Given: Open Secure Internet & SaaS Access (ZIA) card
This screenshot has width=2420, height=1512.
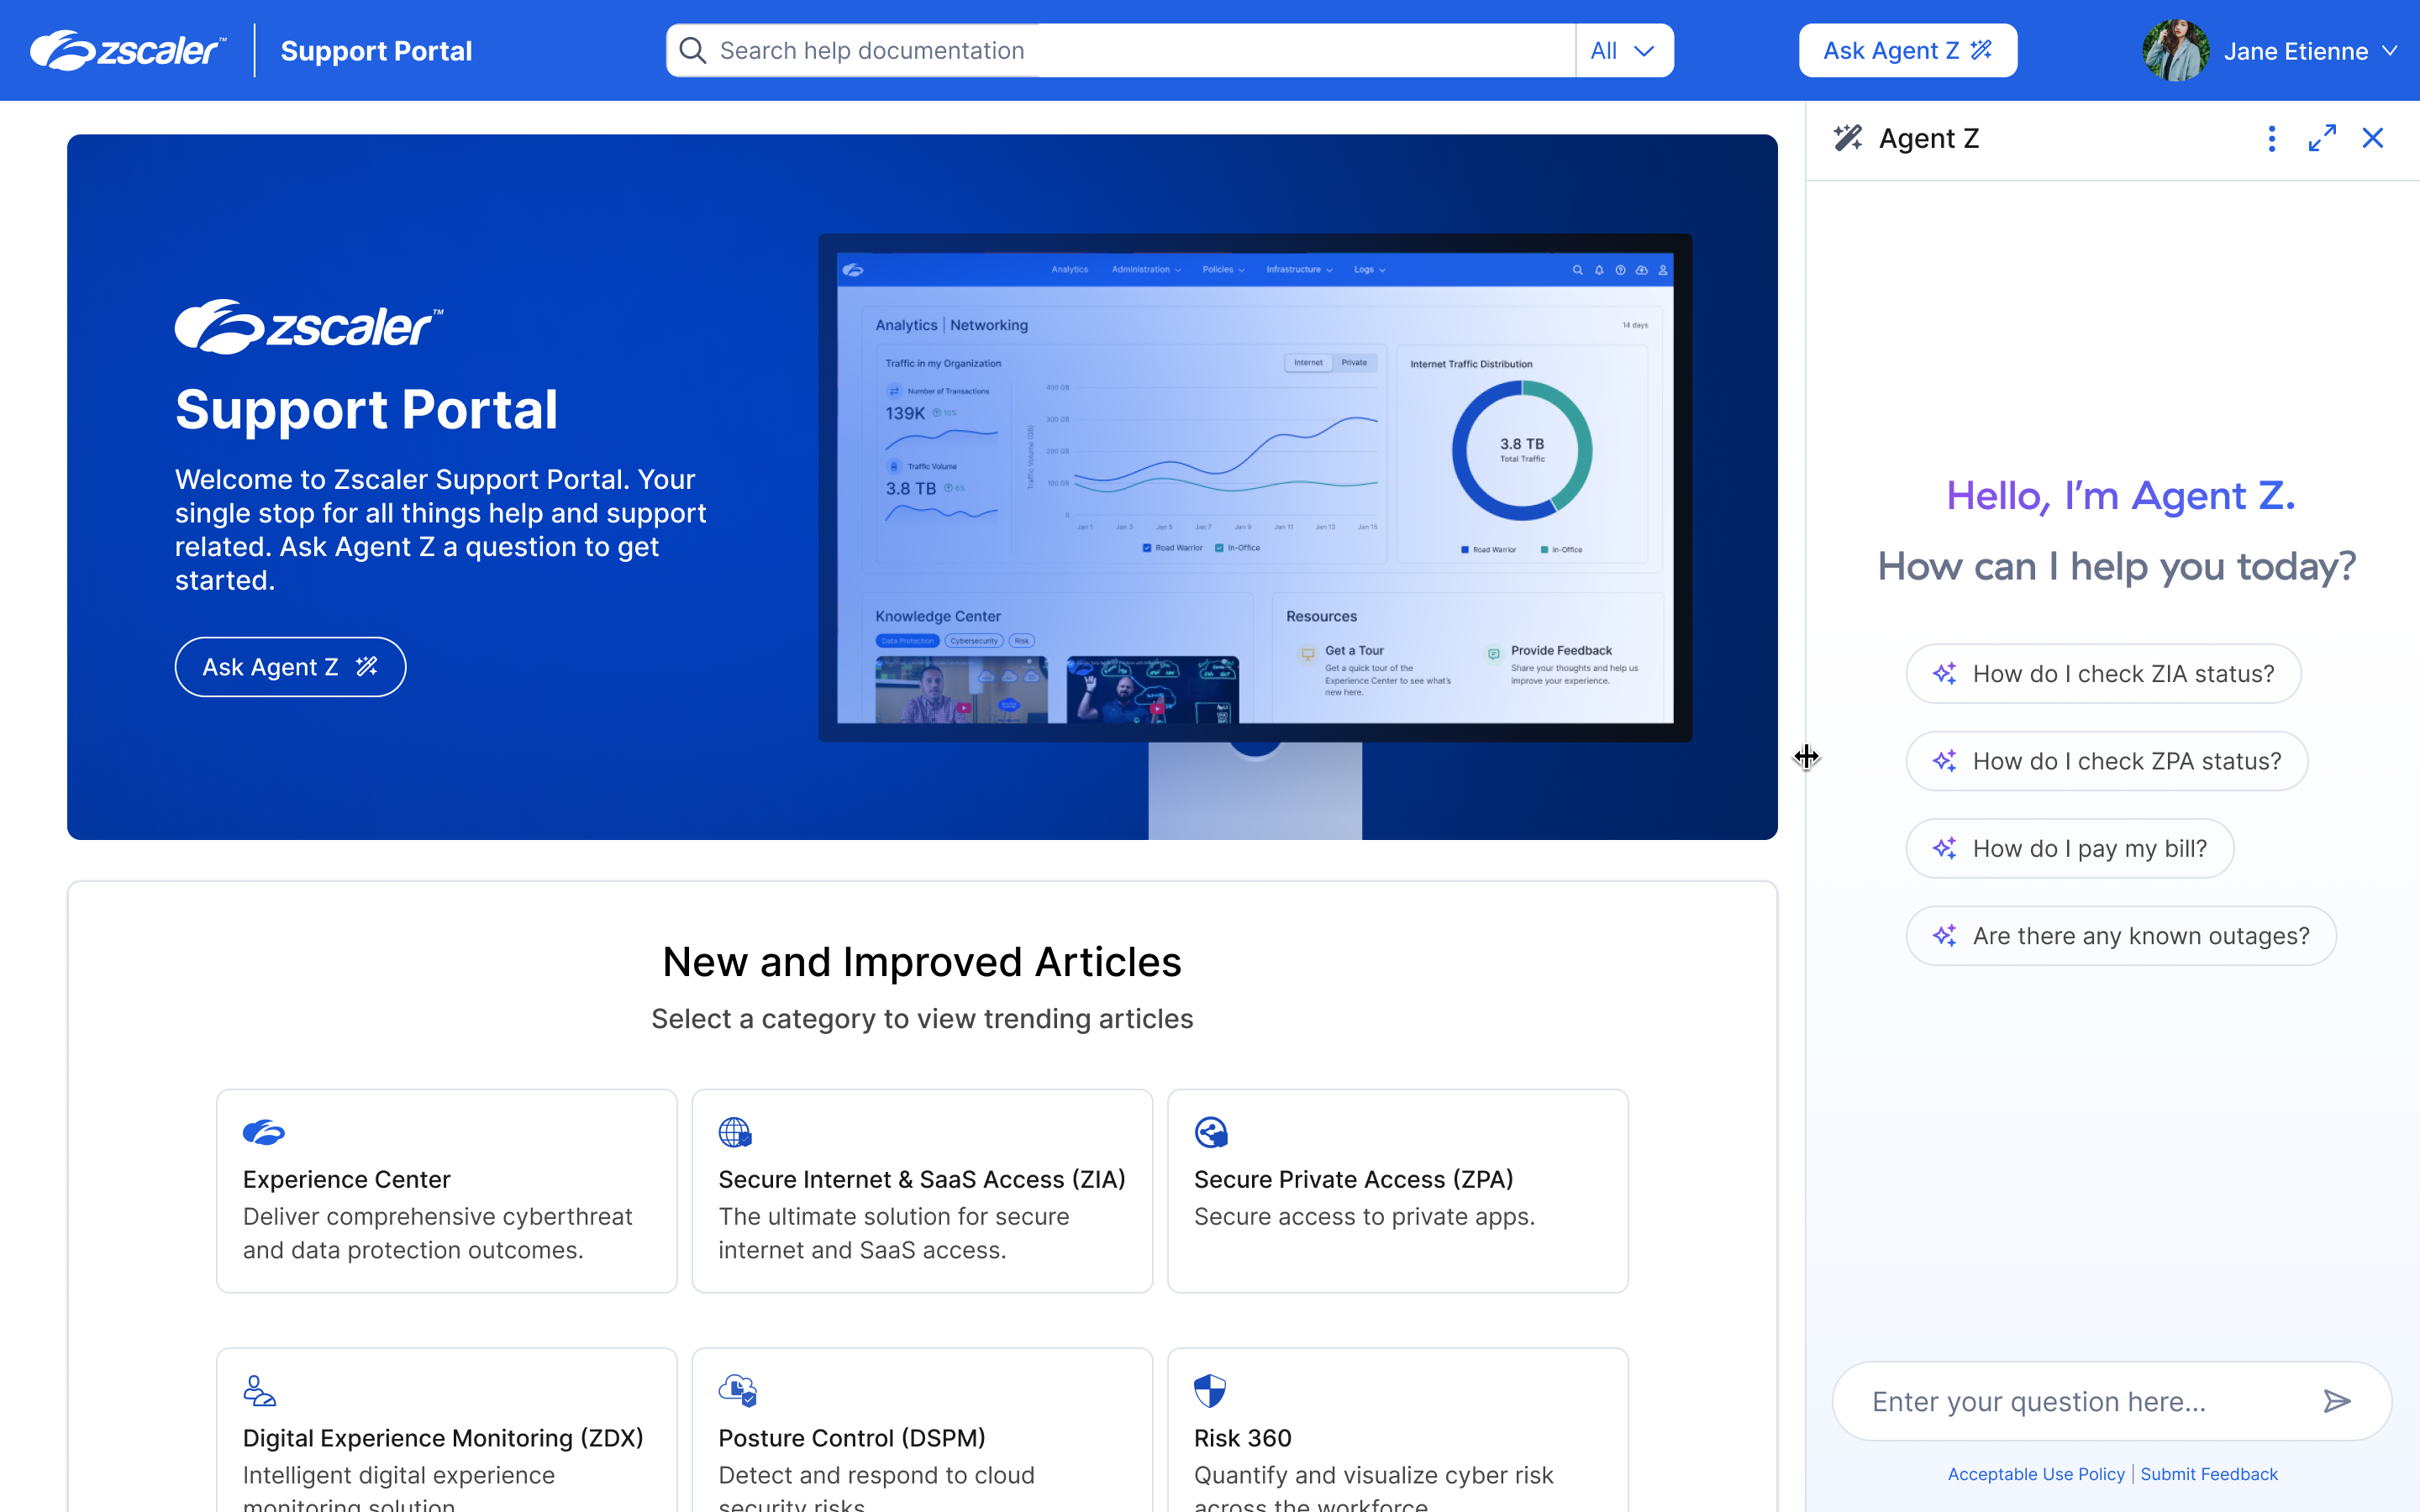Looking at the screenshot, I should click(x=922, y=1191).
